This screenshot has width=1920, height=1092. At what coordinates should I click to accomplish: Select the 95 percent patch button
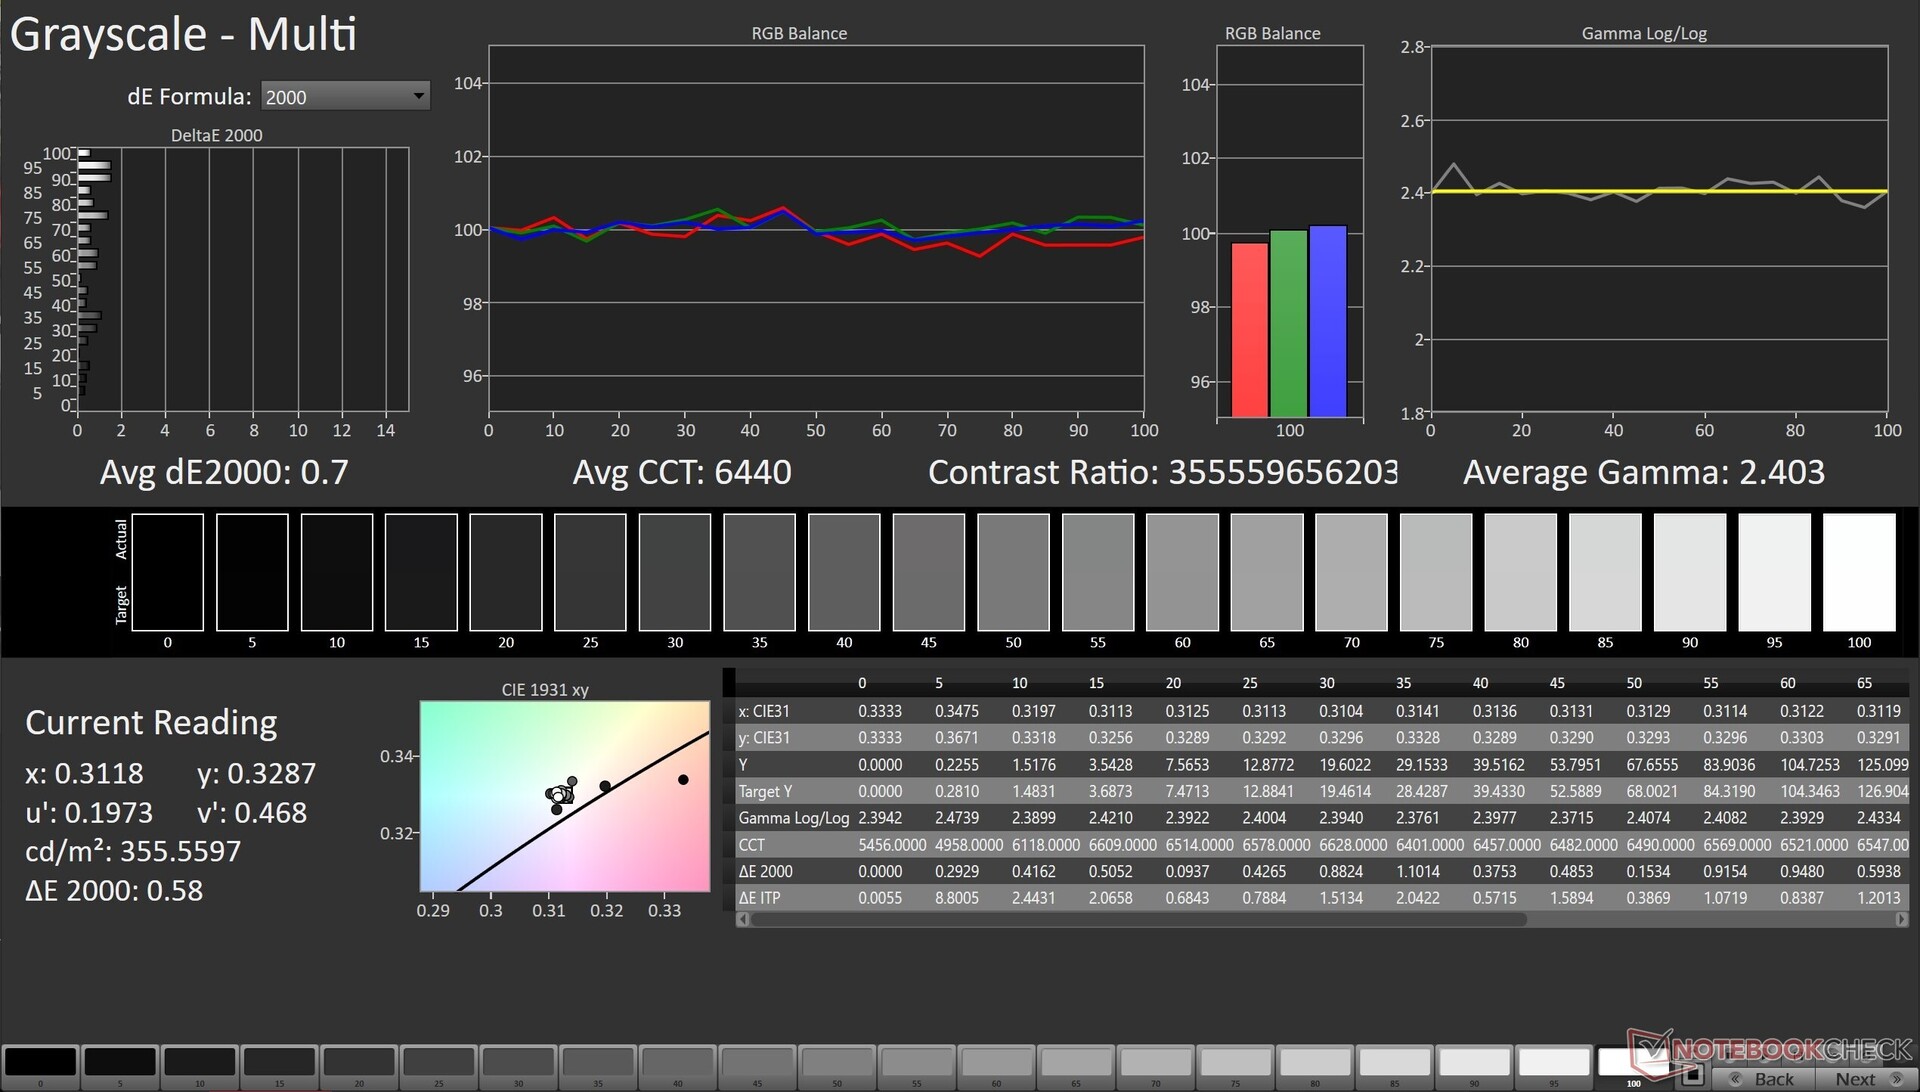point(1554,1062)
